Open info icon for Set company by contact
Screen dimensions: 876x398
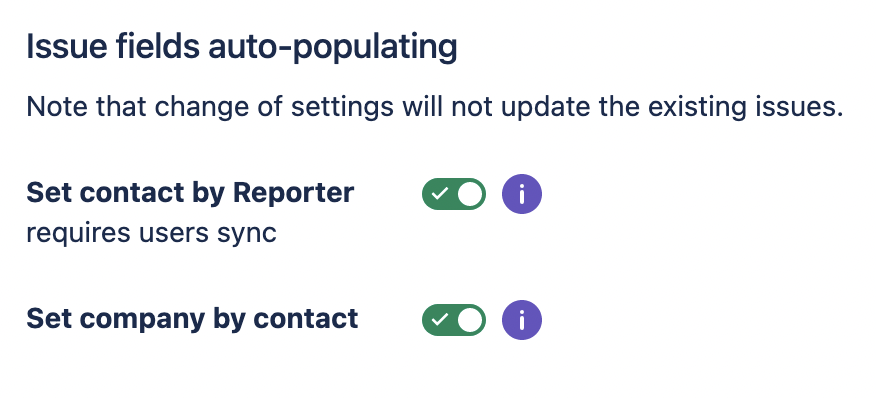(521, 320)
